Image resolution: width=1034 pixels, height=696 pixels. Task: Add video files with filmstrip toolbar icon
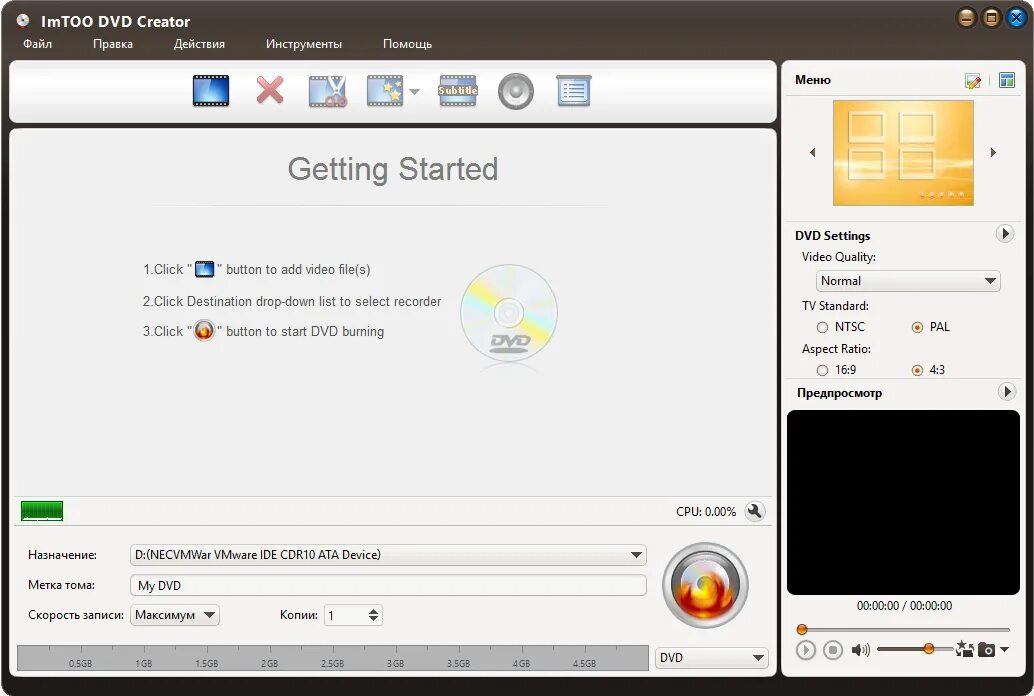[211, 91]
